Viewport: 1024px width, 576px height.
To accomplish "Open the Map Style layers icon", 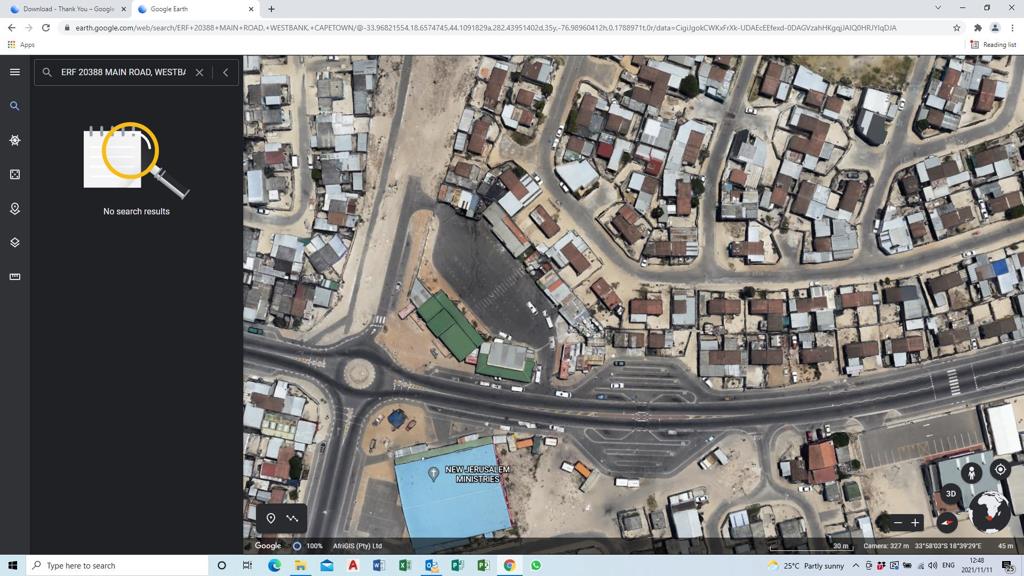I will pos(14,242).
